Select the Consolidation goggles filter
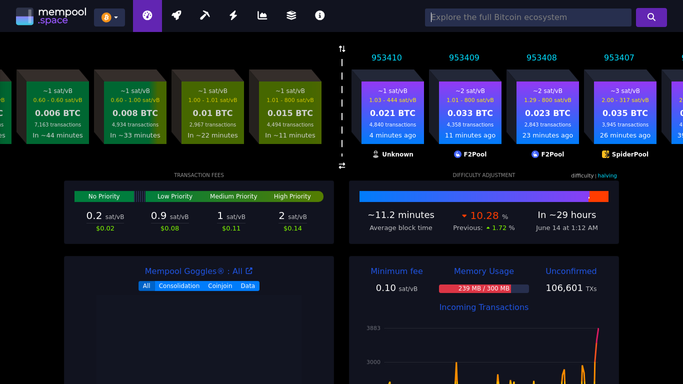The height and width of the screenshot is (384, 683). point(179,286)
